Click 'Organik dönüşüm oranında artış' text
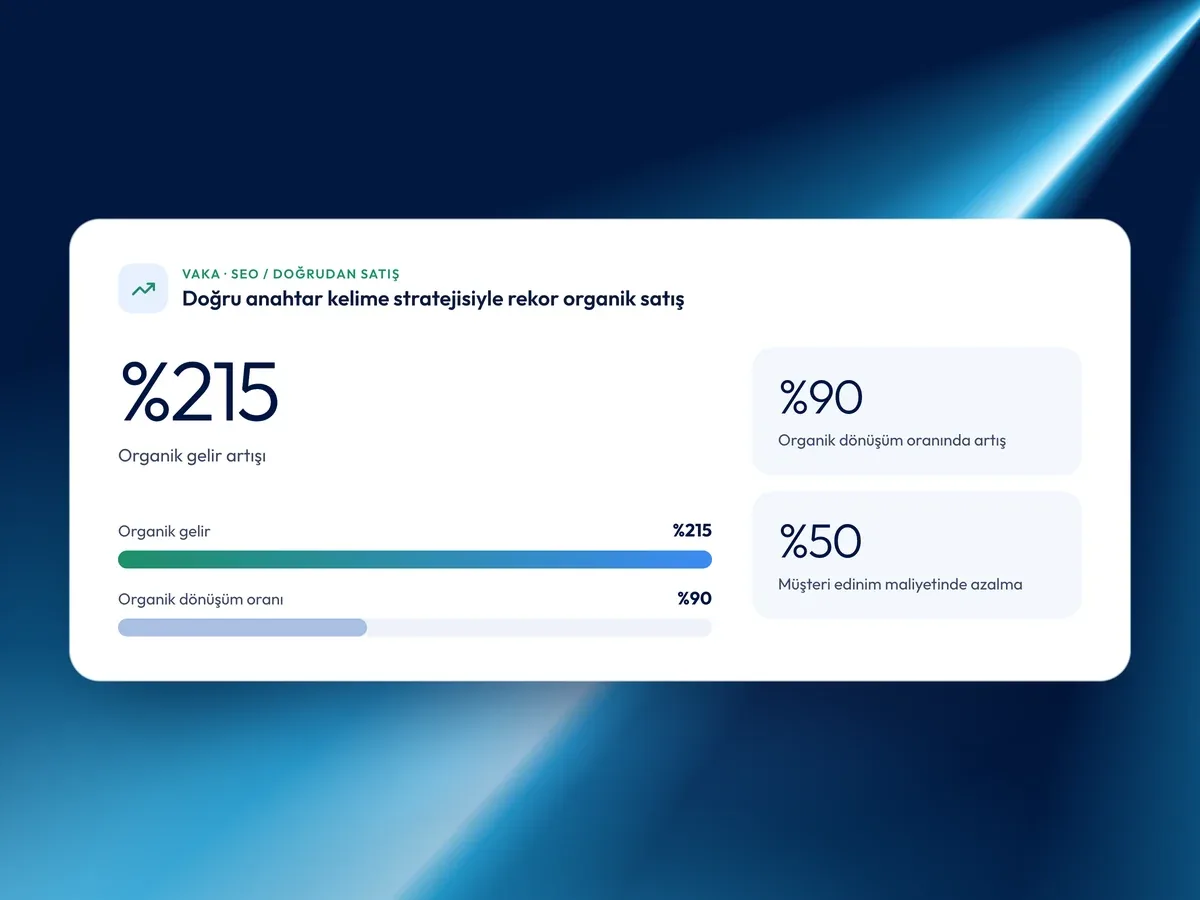Viewport: 1200px width, 900px height. coord(892,440)
